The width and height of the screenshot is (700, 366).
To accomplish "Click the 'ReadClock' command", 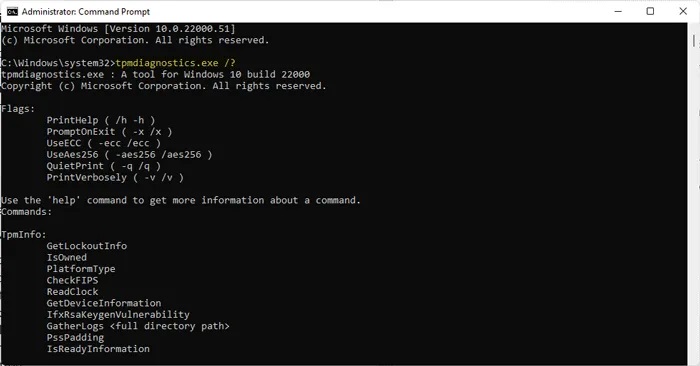I will [72, 292].
